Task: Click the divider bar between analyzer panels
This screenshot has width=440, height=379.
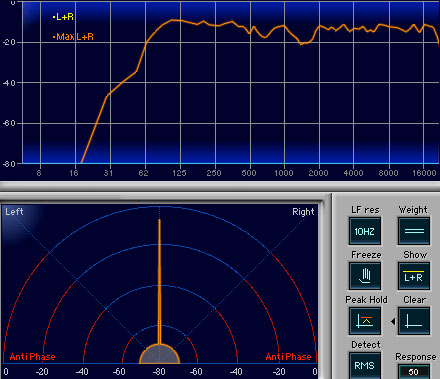Action: (220, 186)
